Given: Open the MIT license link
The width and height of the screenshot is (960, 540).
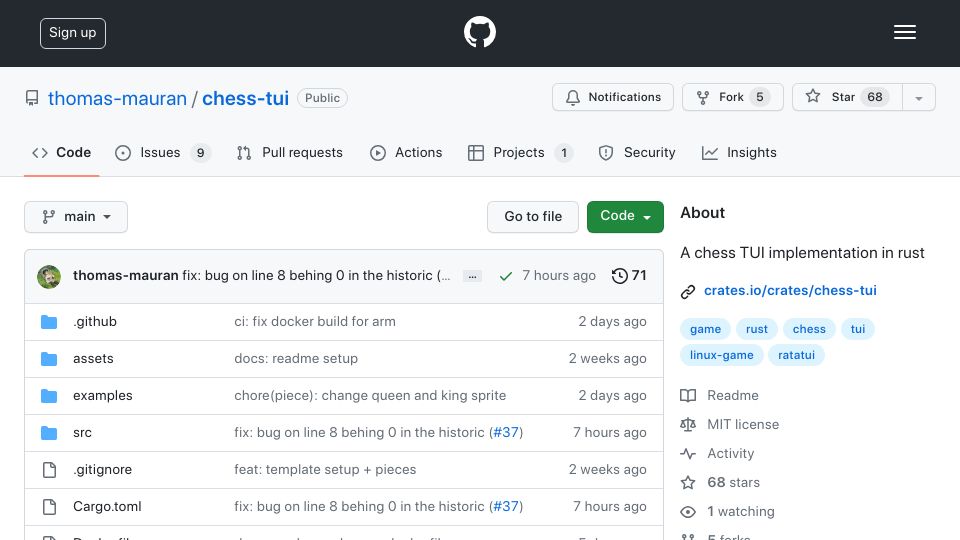Looking at the screenshot, I should click(730, 424).
